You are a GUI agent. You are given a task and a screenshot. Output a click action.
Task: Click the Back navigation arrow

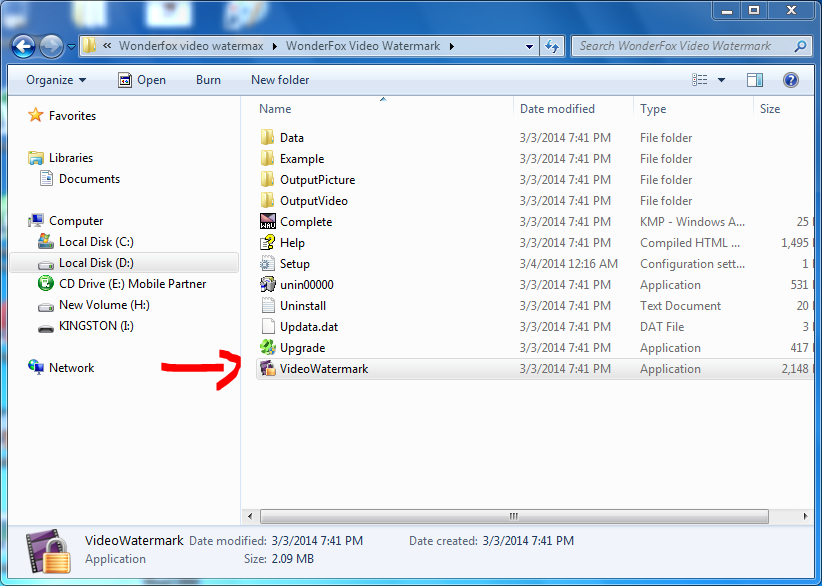coord(24,47)
